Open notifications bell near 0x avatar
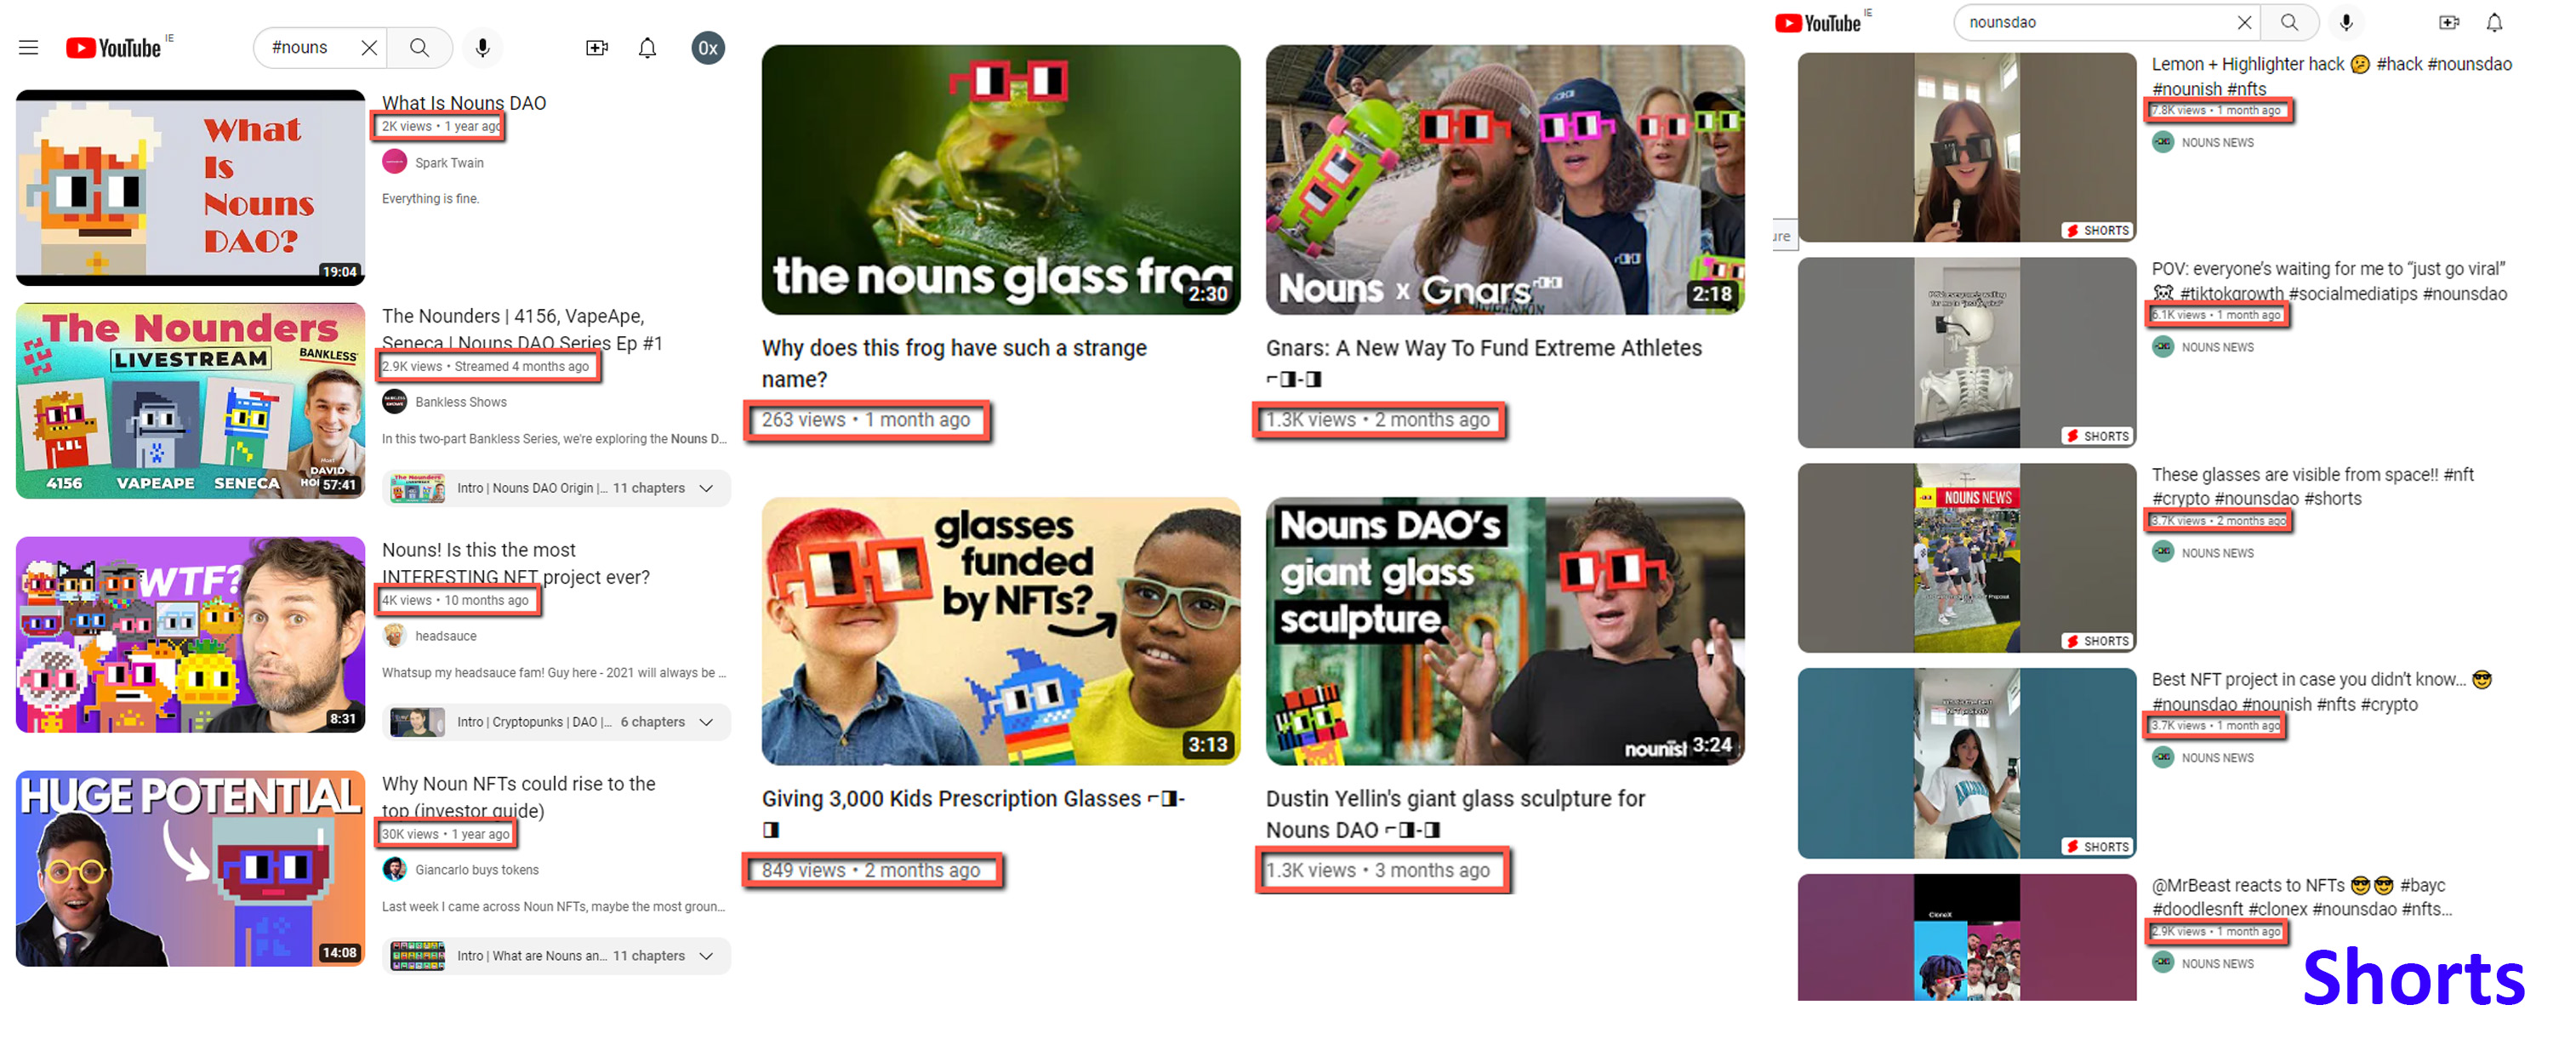 [648, 47]
